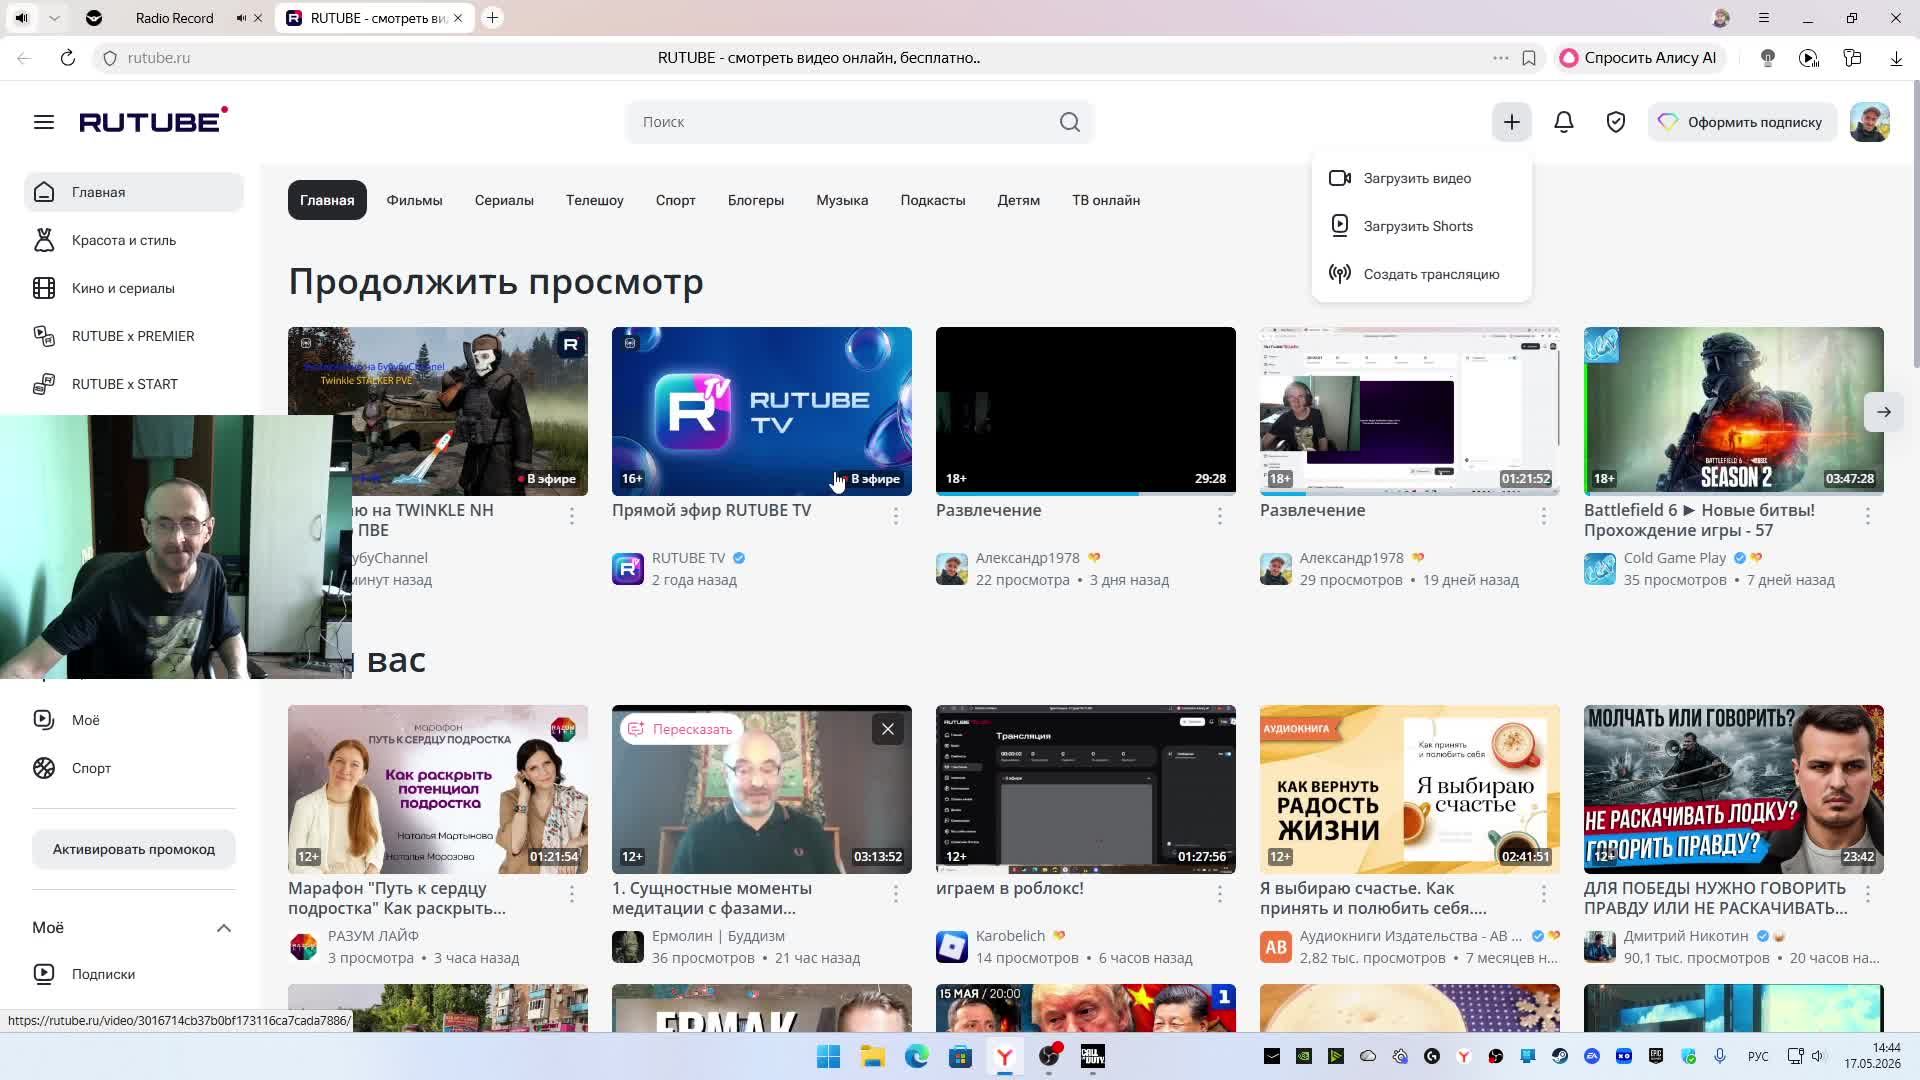Open options for играем в роблокс! video
This screenshot has height=1080, width=1920.
click(x=1219, y=894)
